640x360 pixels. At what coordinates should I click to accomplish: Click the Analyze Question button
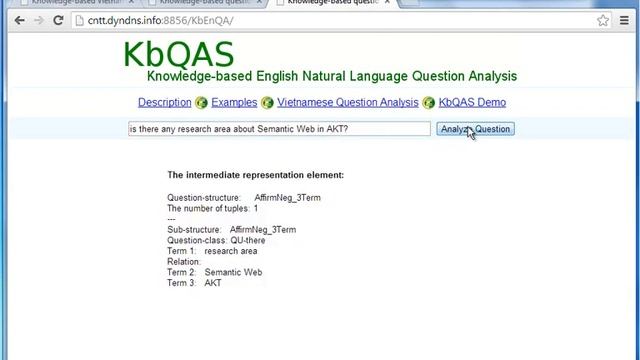click(x=476, y=129)
